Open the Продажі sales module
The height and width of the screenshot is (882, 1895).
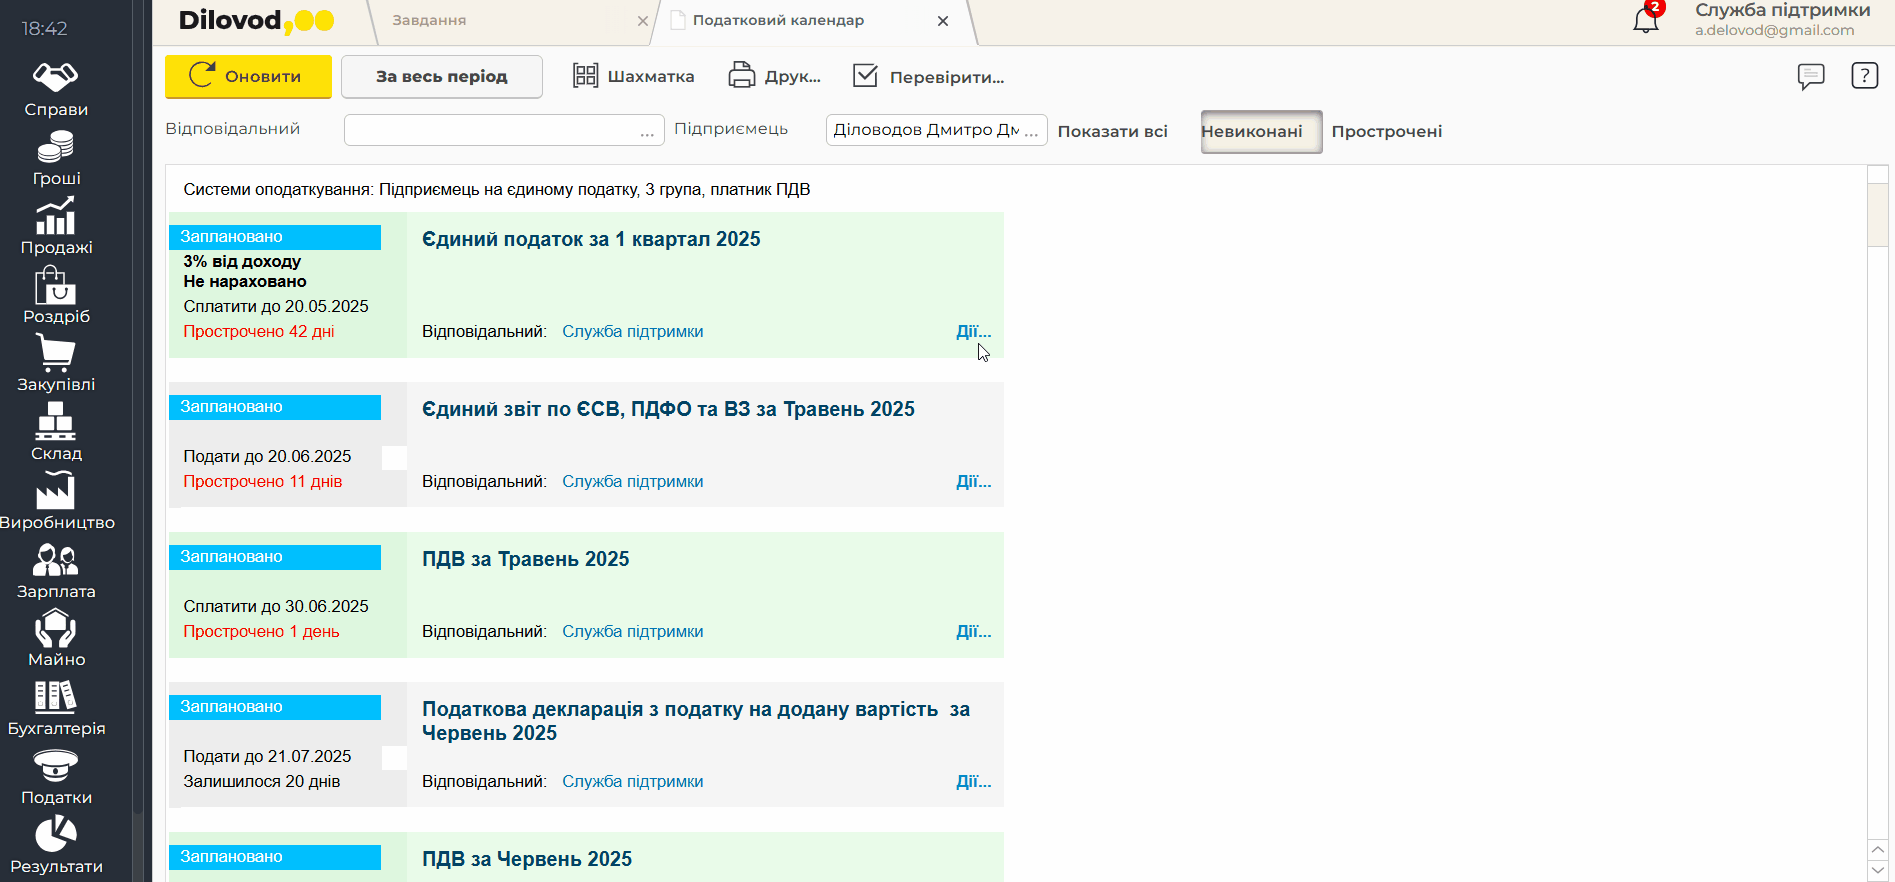coord(56,227)
